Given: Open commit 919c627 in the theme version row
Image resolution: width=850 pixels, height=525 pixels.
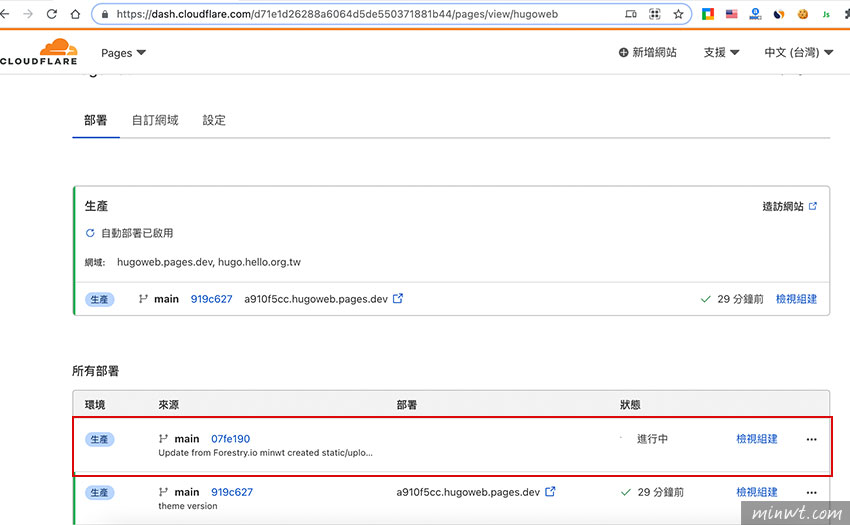Looking at the screenshot, I should 232,492.
